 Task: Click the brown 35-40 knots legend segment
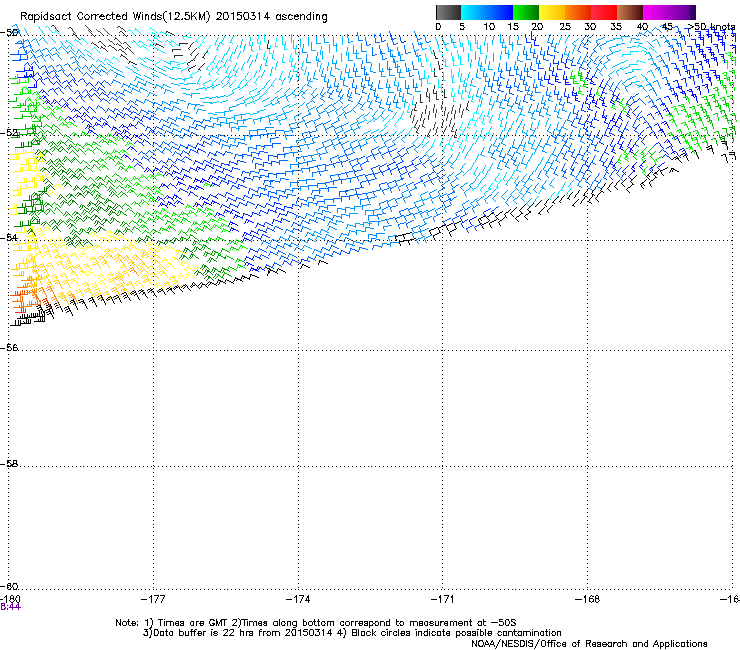pyautogui.click(x=630, y=12)
